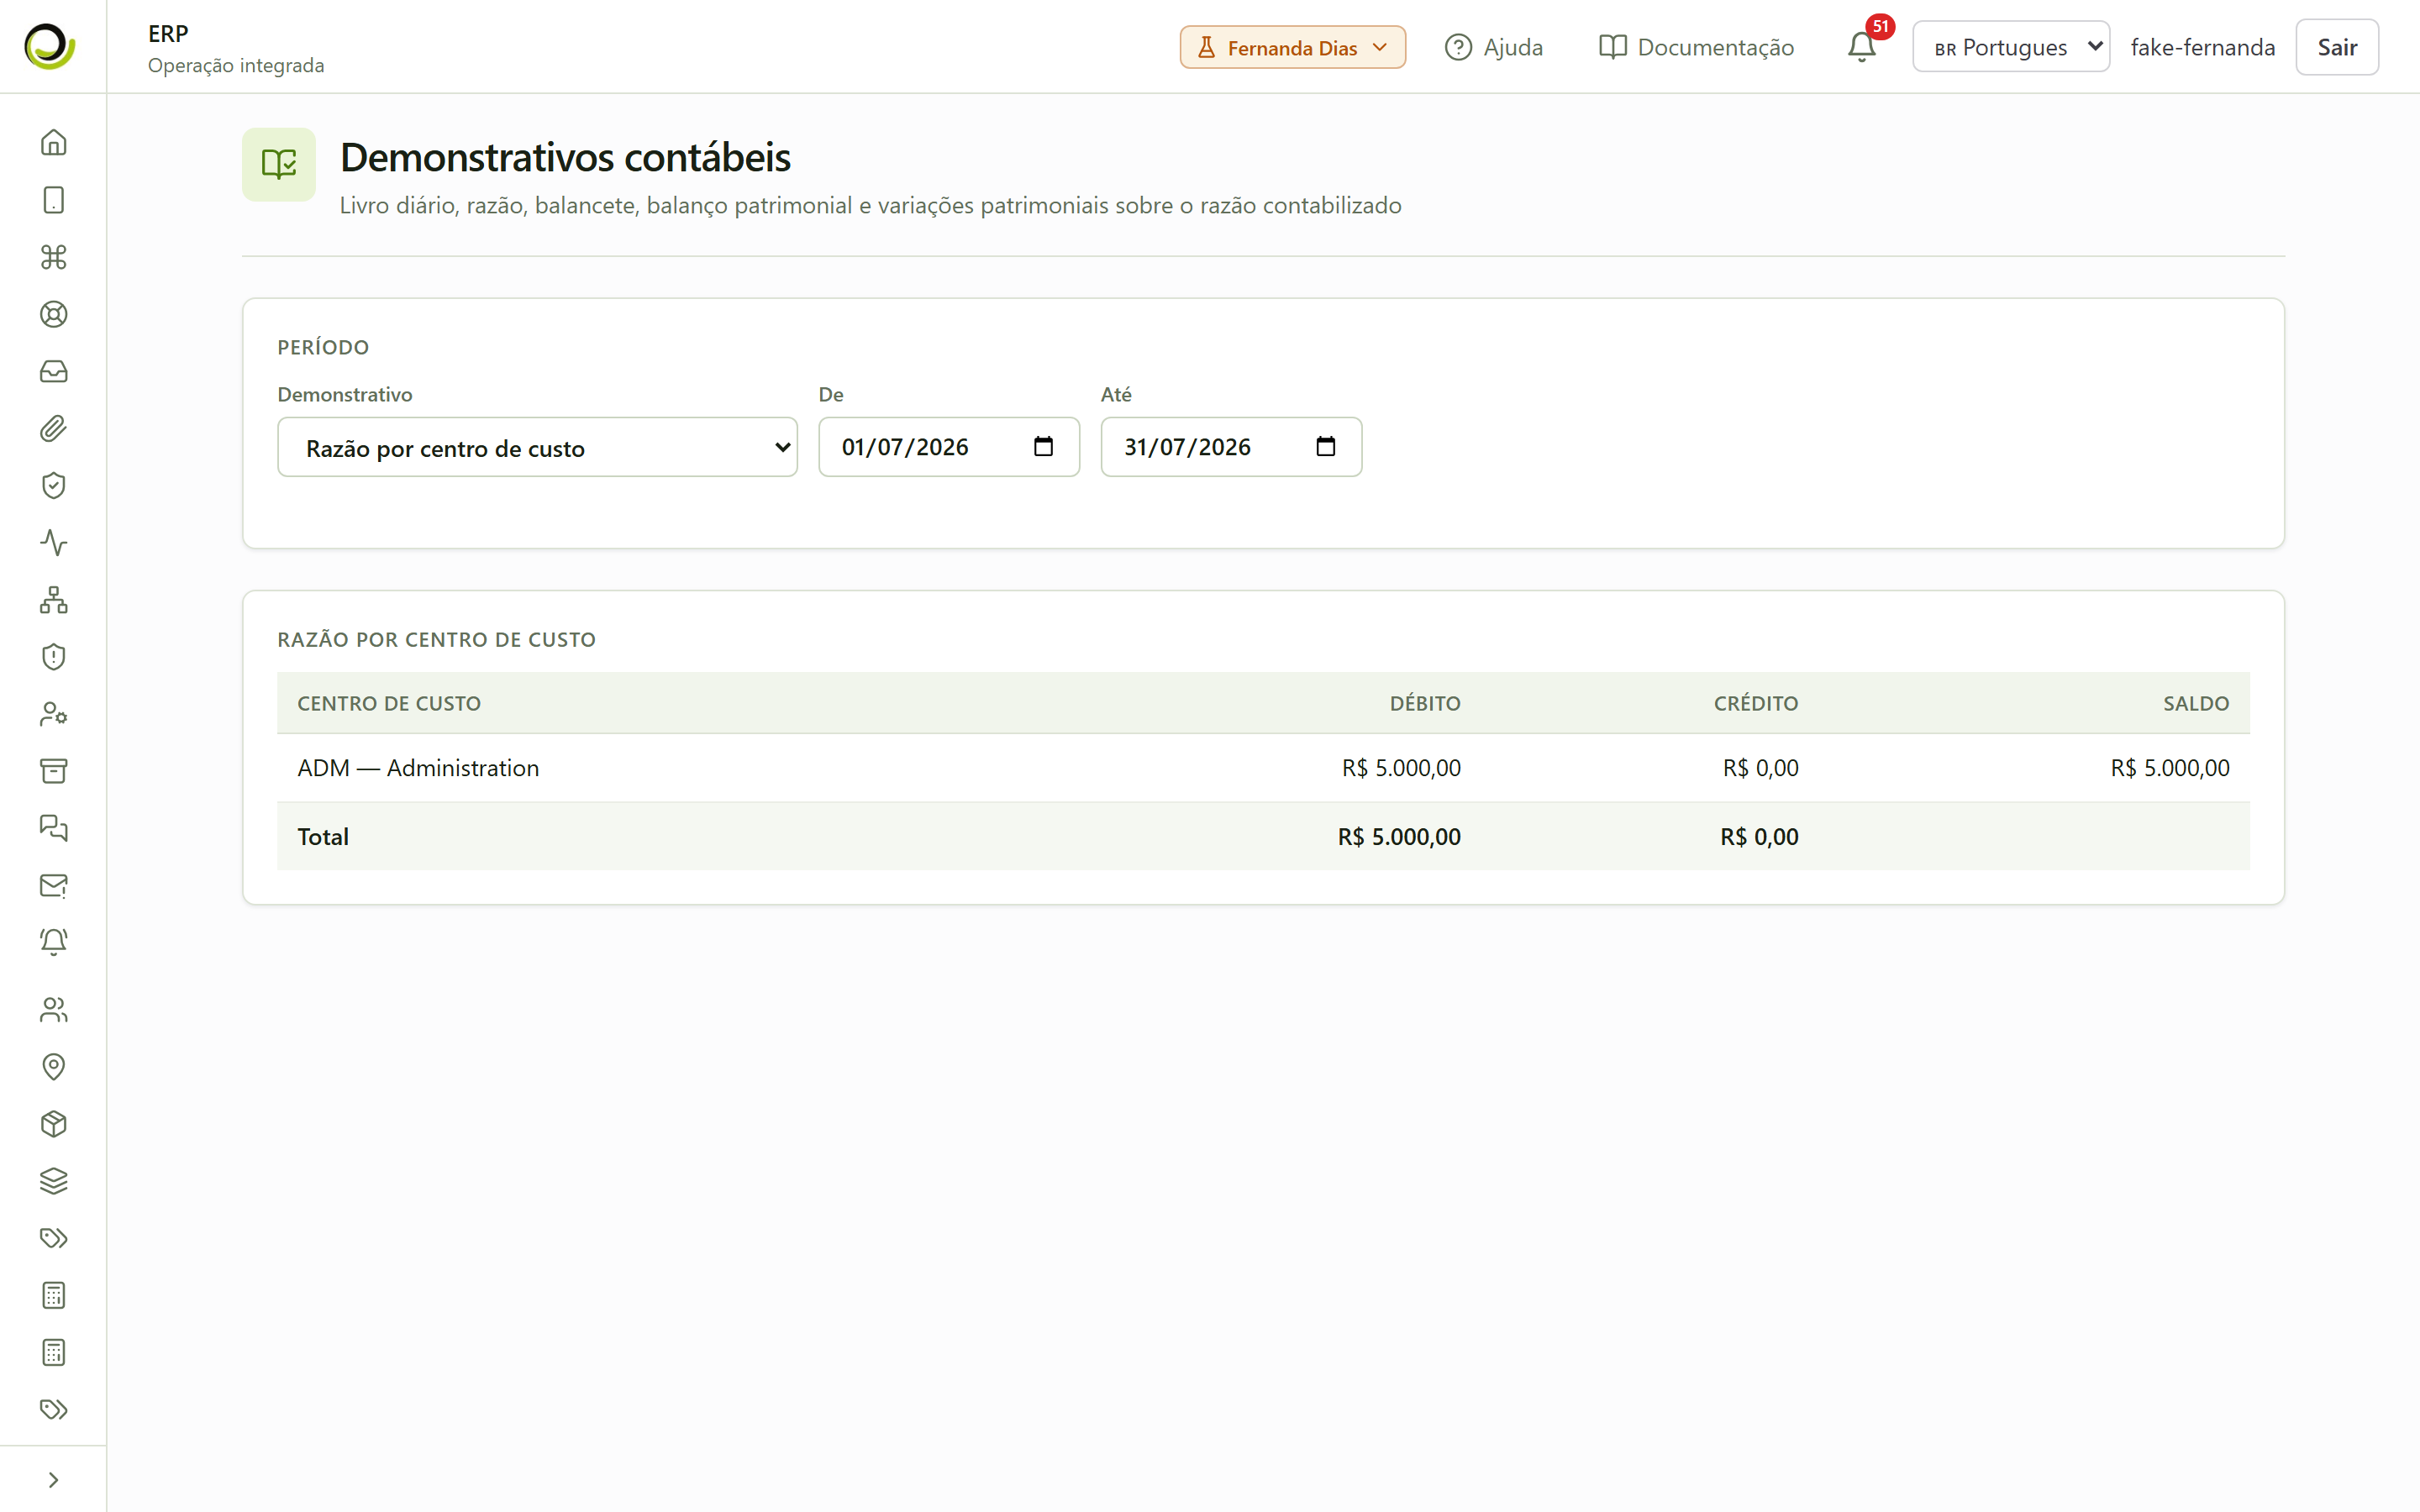The image size is (2420, 1512).
Task: Open the shield check sidebar icon
Action: click(x=53, y=485)
